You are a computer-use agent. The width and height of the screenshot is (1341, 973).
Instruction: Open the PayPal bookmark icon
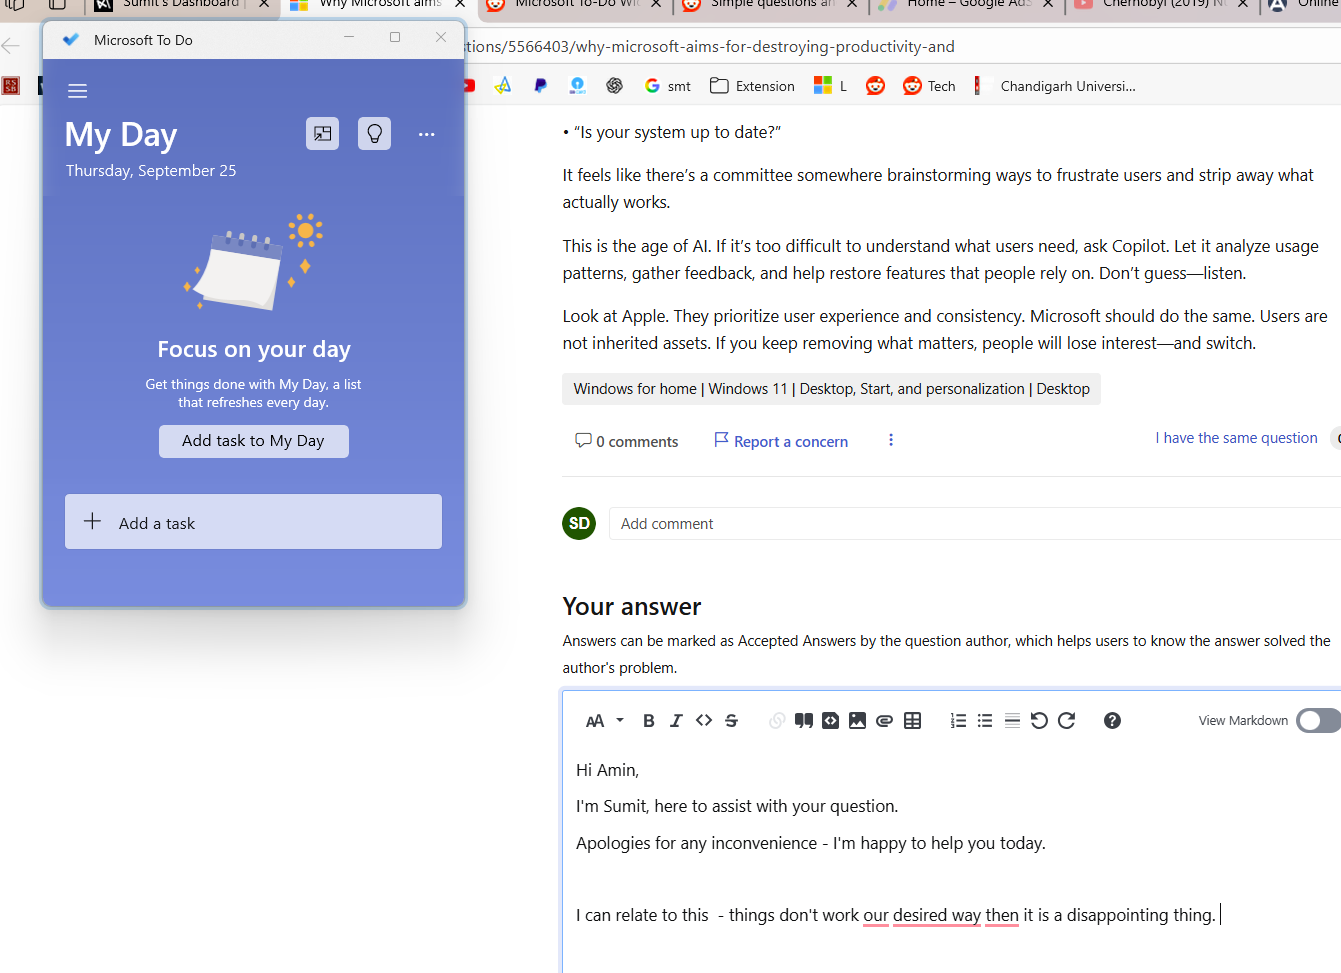click(x=540, y=86)
